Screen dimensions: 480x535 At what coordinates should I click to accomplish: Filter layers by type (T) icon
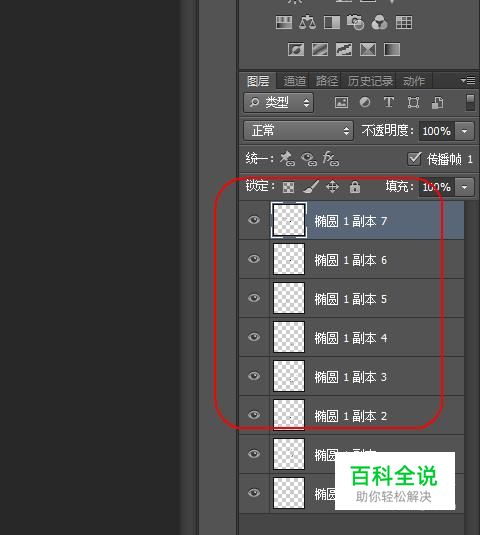[x=389, y=102]
